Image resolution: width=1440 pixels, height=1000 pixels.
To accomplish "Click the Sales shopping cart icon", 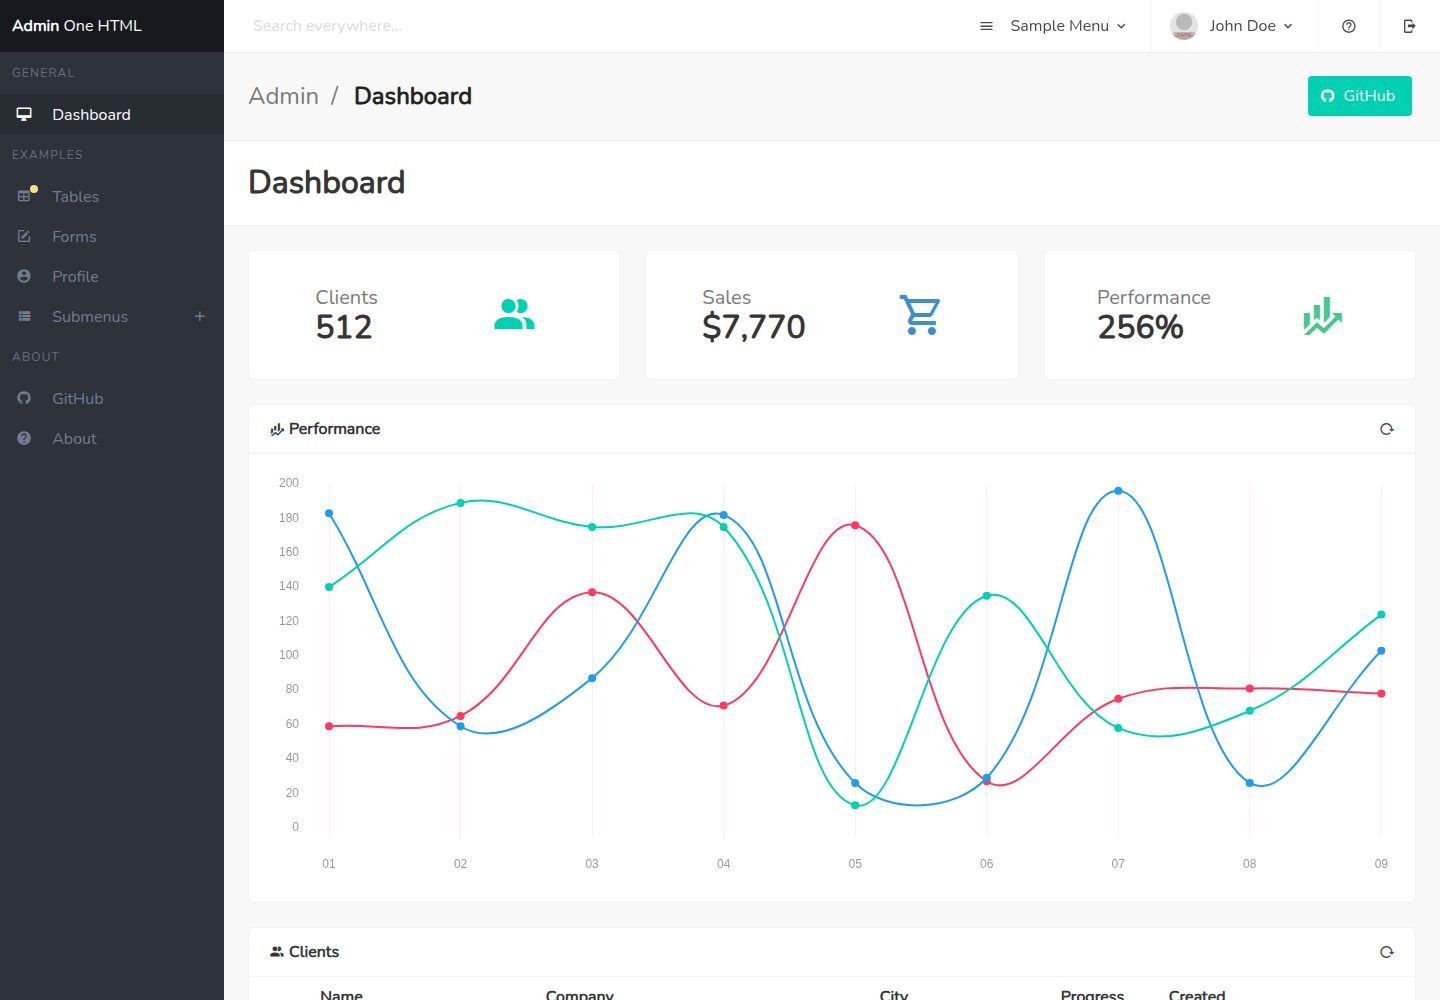I will pos(920,315).
